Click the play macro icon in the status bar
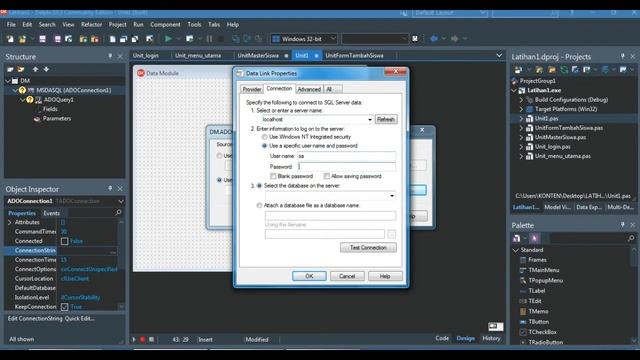 (x=134, y=339)
